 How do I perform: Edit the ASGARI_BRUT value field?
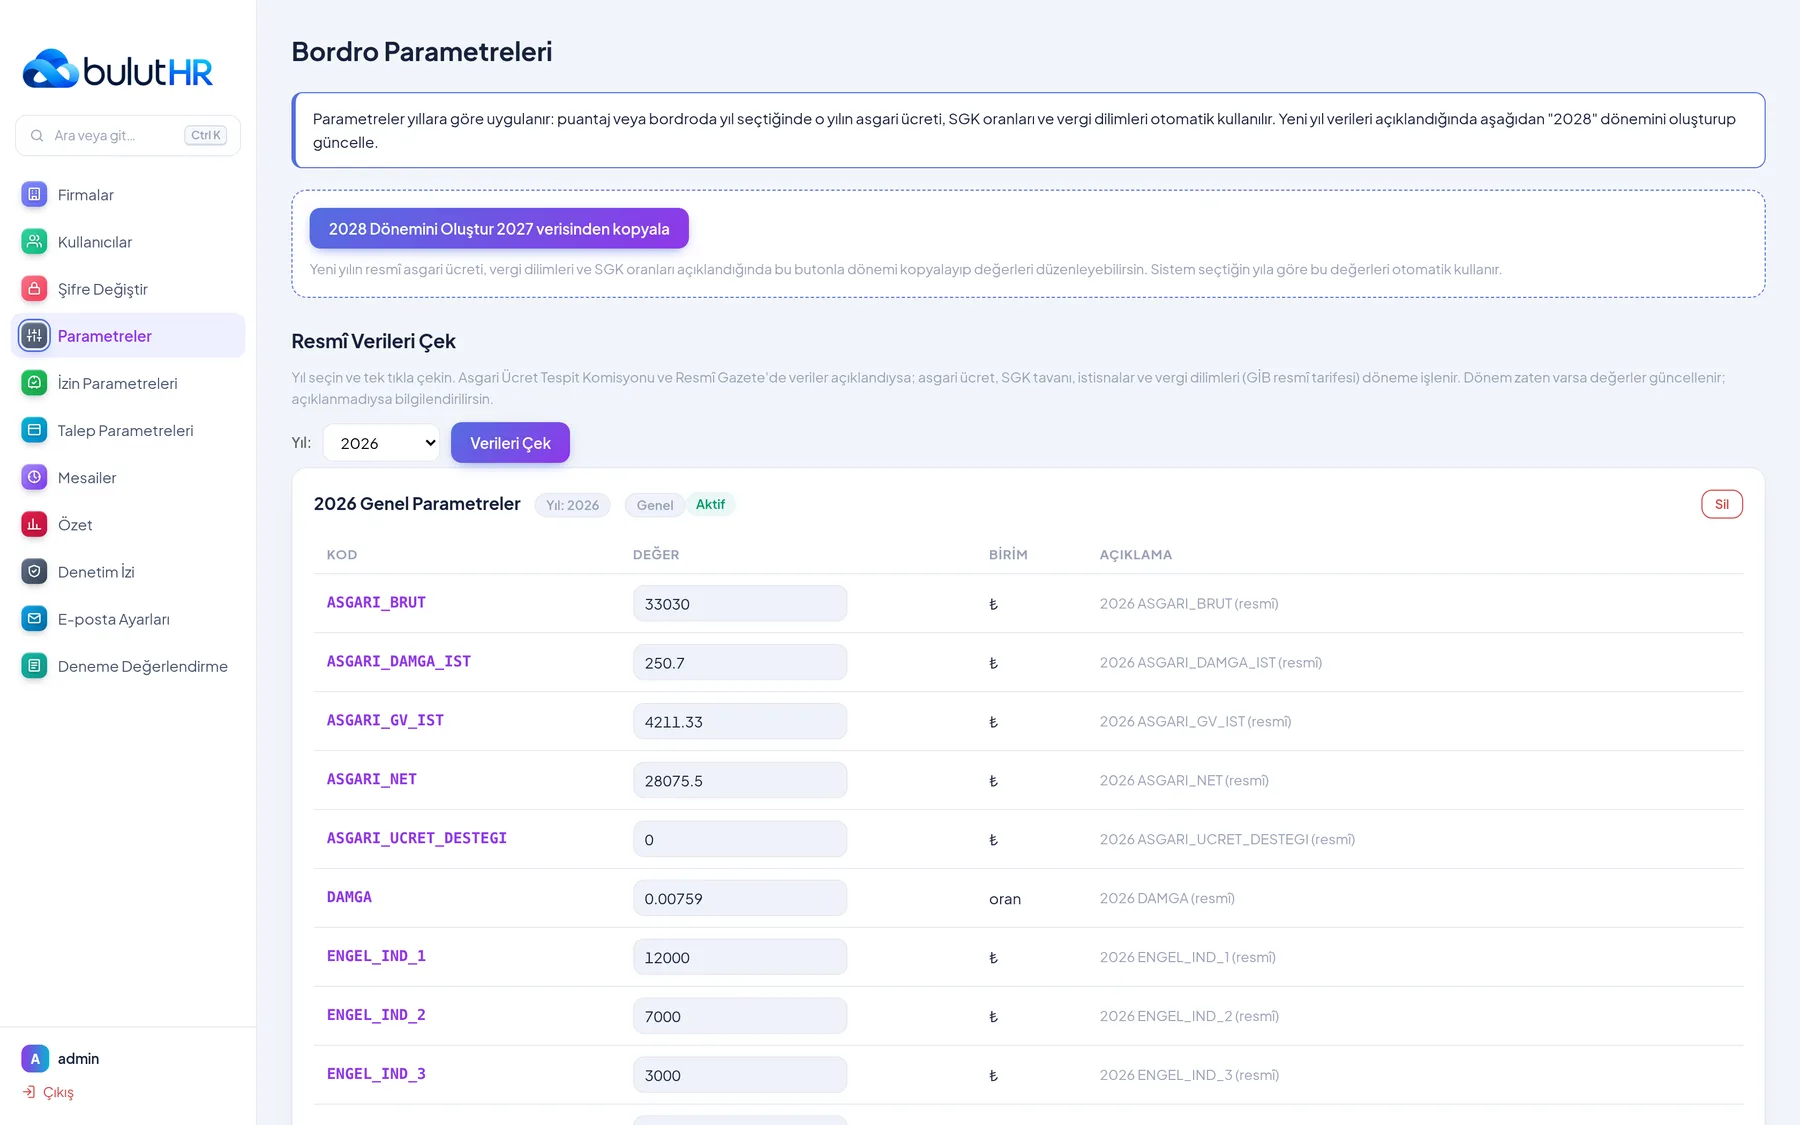[740, 603]
